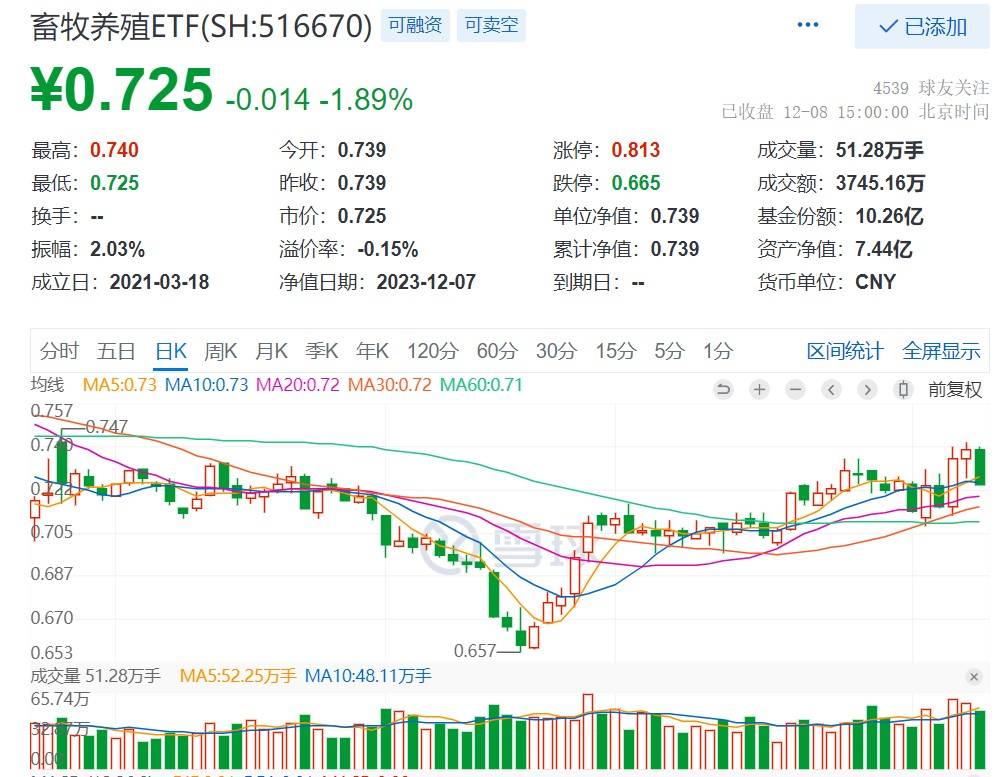Click the right arrow to pan chart forward
Viewport: 996px width, 777px height.
coord(867,389)
